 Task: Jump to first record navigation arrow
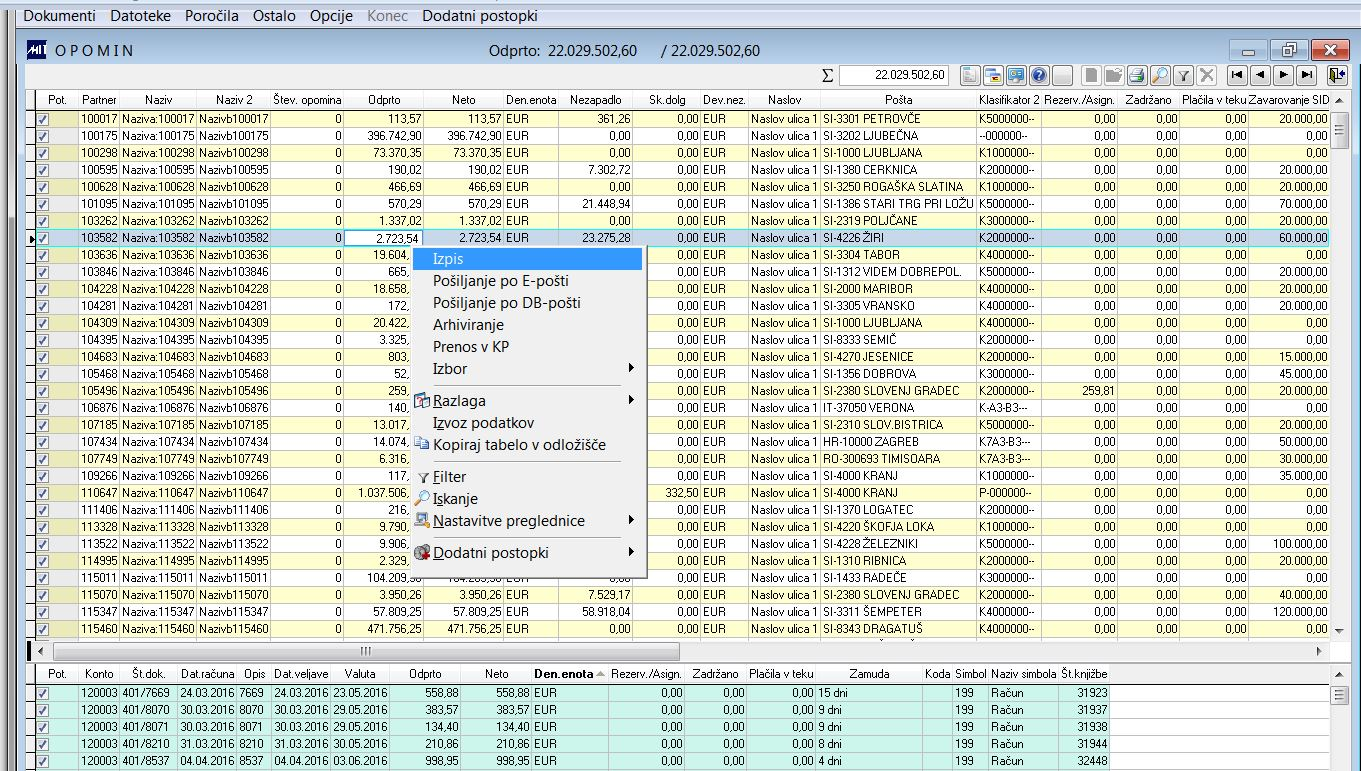point(1237,75)
